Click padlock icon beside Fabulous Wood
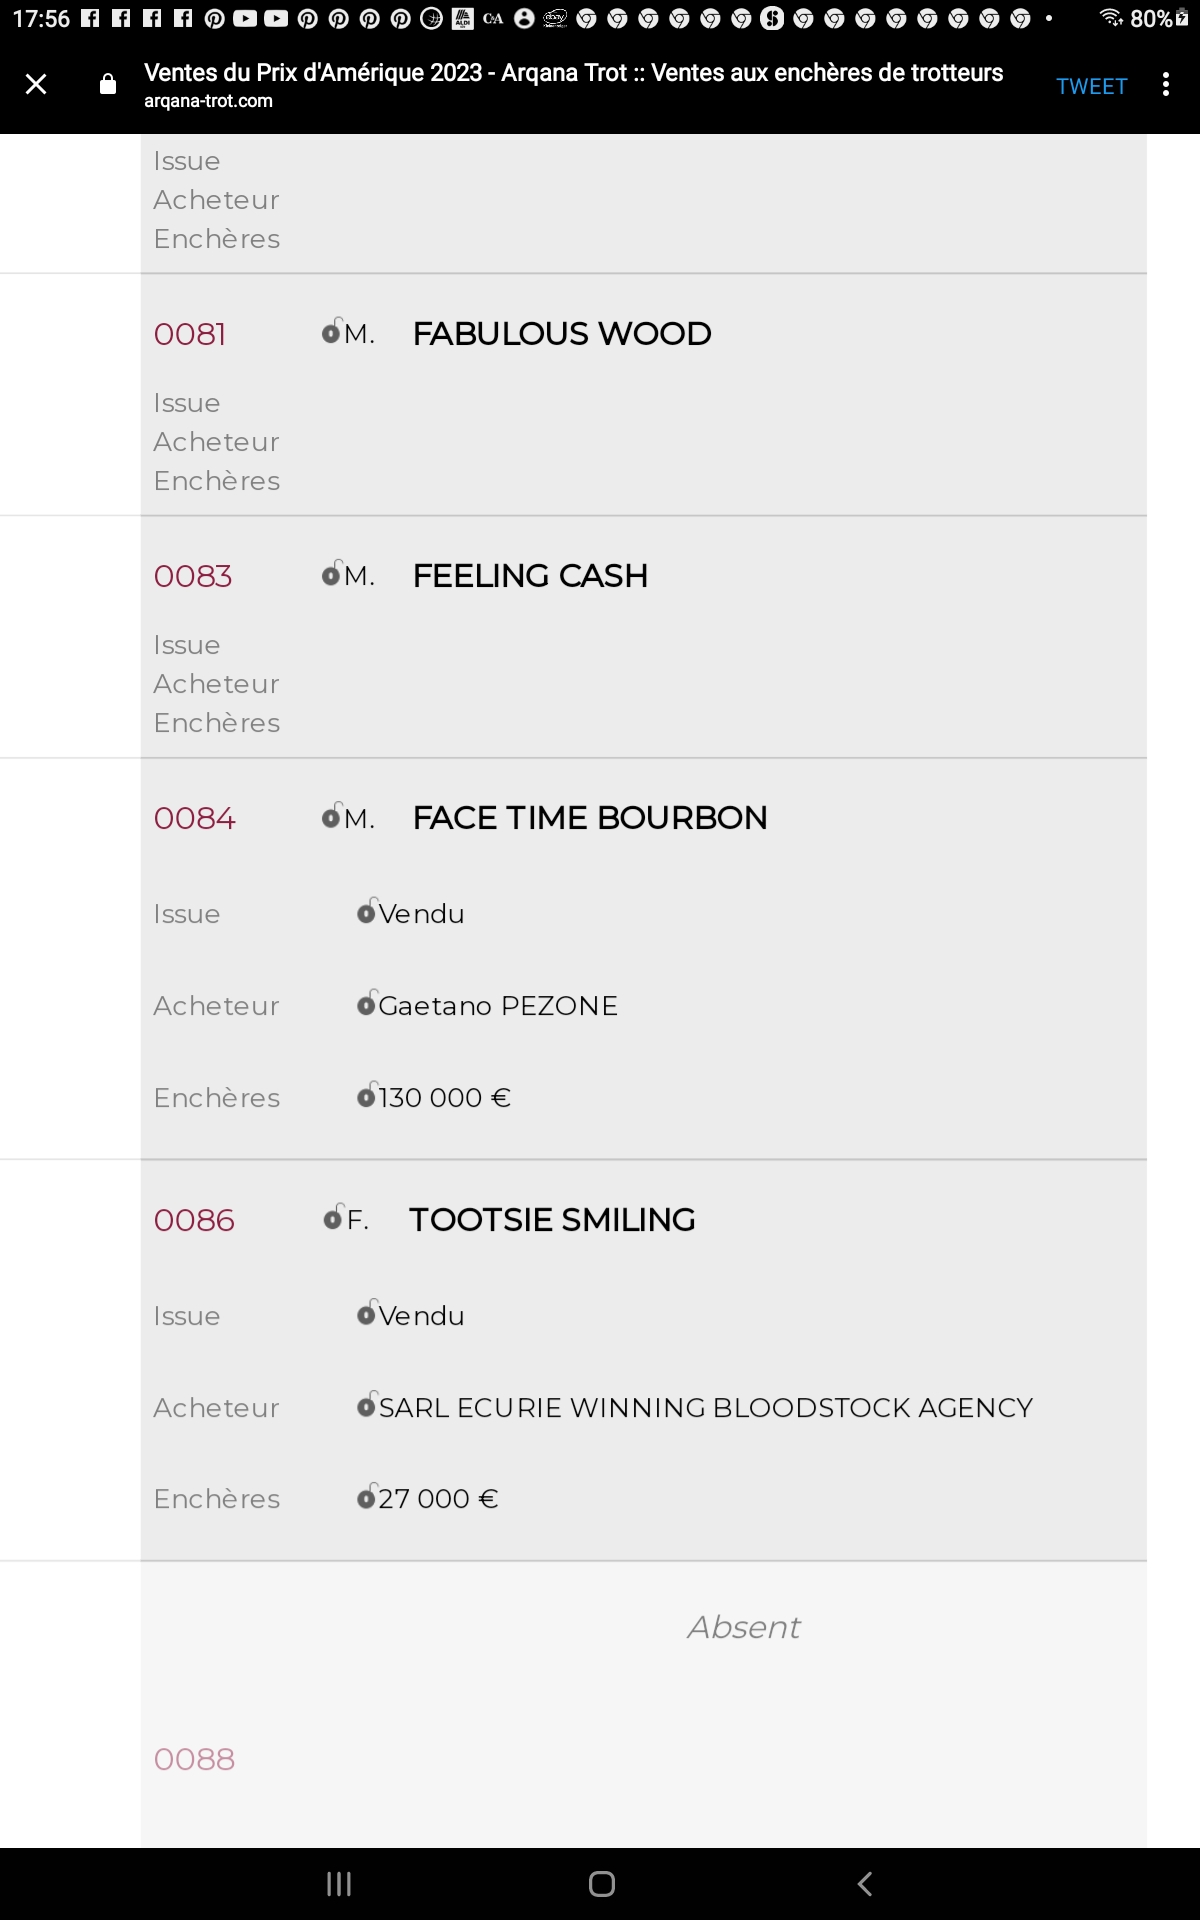The height and width of the screenshot is (1920, 1200). pos(332,331)
